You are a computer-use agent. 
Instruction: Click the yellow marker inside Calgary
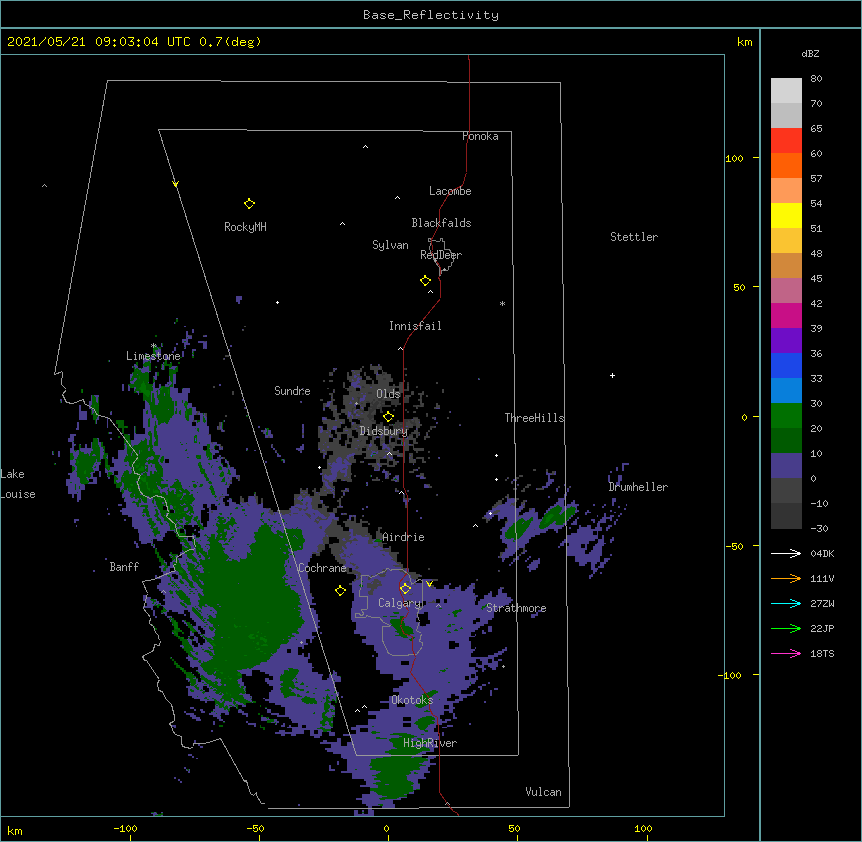click(x=405, y=589)
